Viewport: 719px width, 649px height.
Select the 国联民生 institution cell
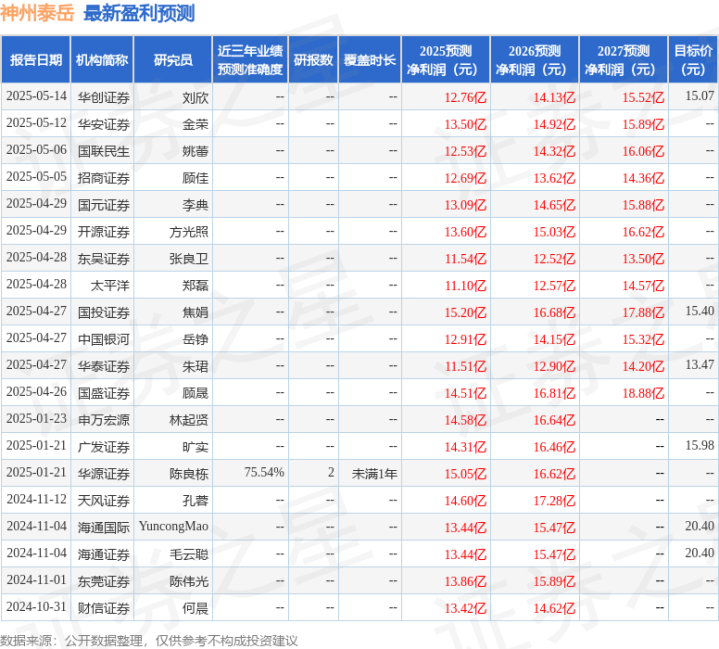(x=104, y=151)
